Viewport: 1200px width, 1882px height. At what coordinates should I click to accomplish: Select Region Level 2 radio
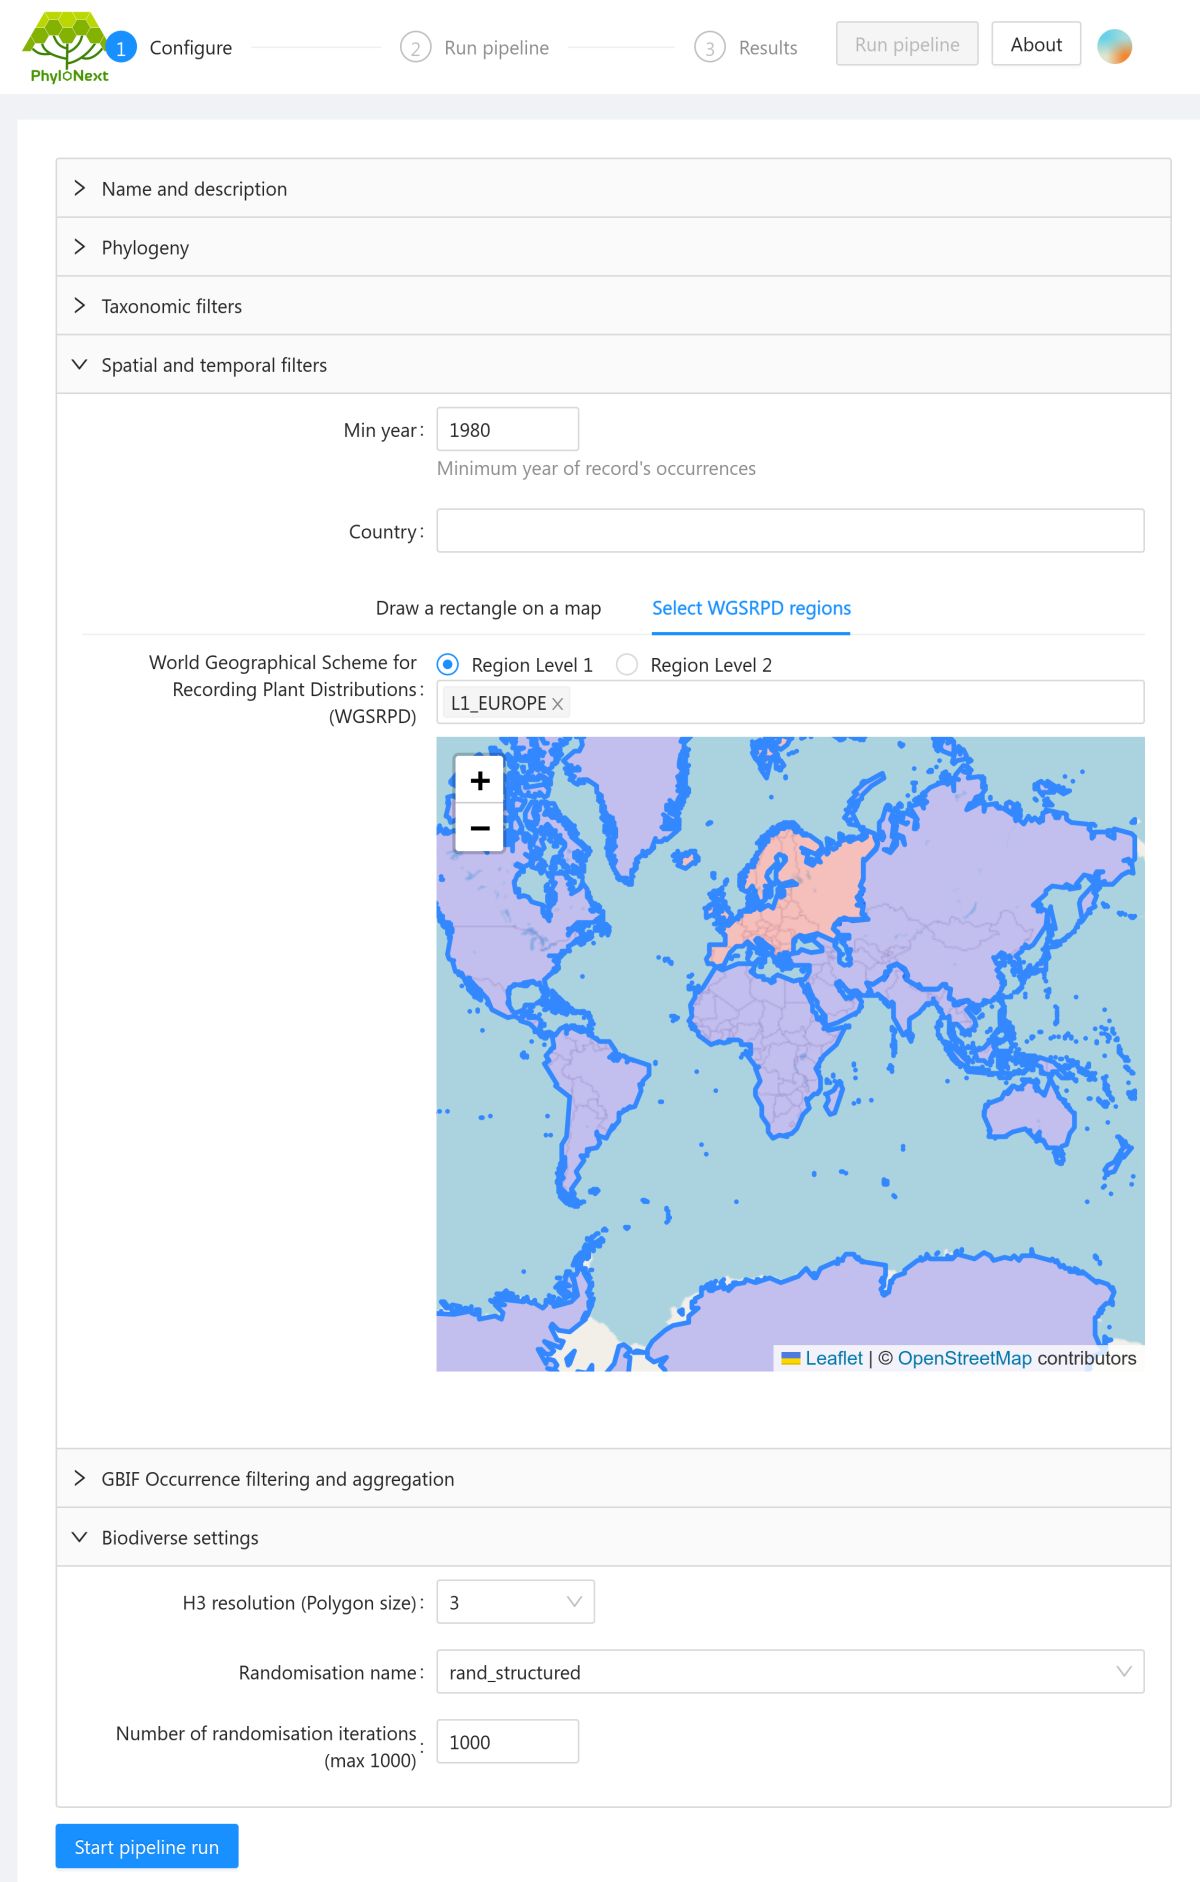tap(627, 664)
